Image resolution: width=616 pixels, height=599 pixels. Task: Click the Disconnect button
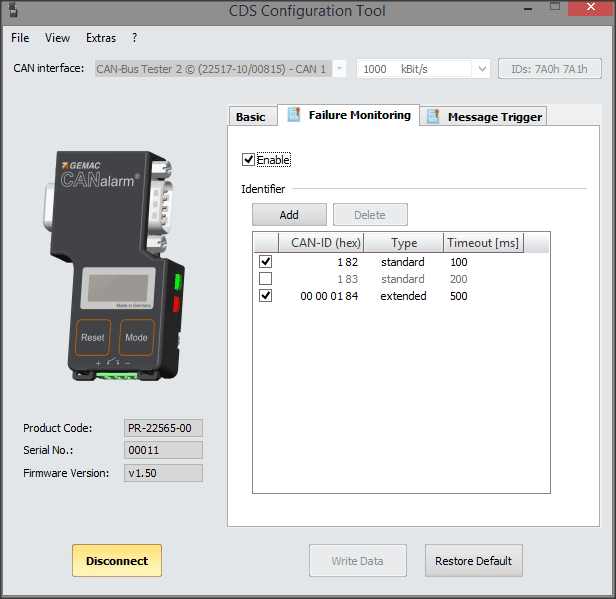(x=116, y=561)
